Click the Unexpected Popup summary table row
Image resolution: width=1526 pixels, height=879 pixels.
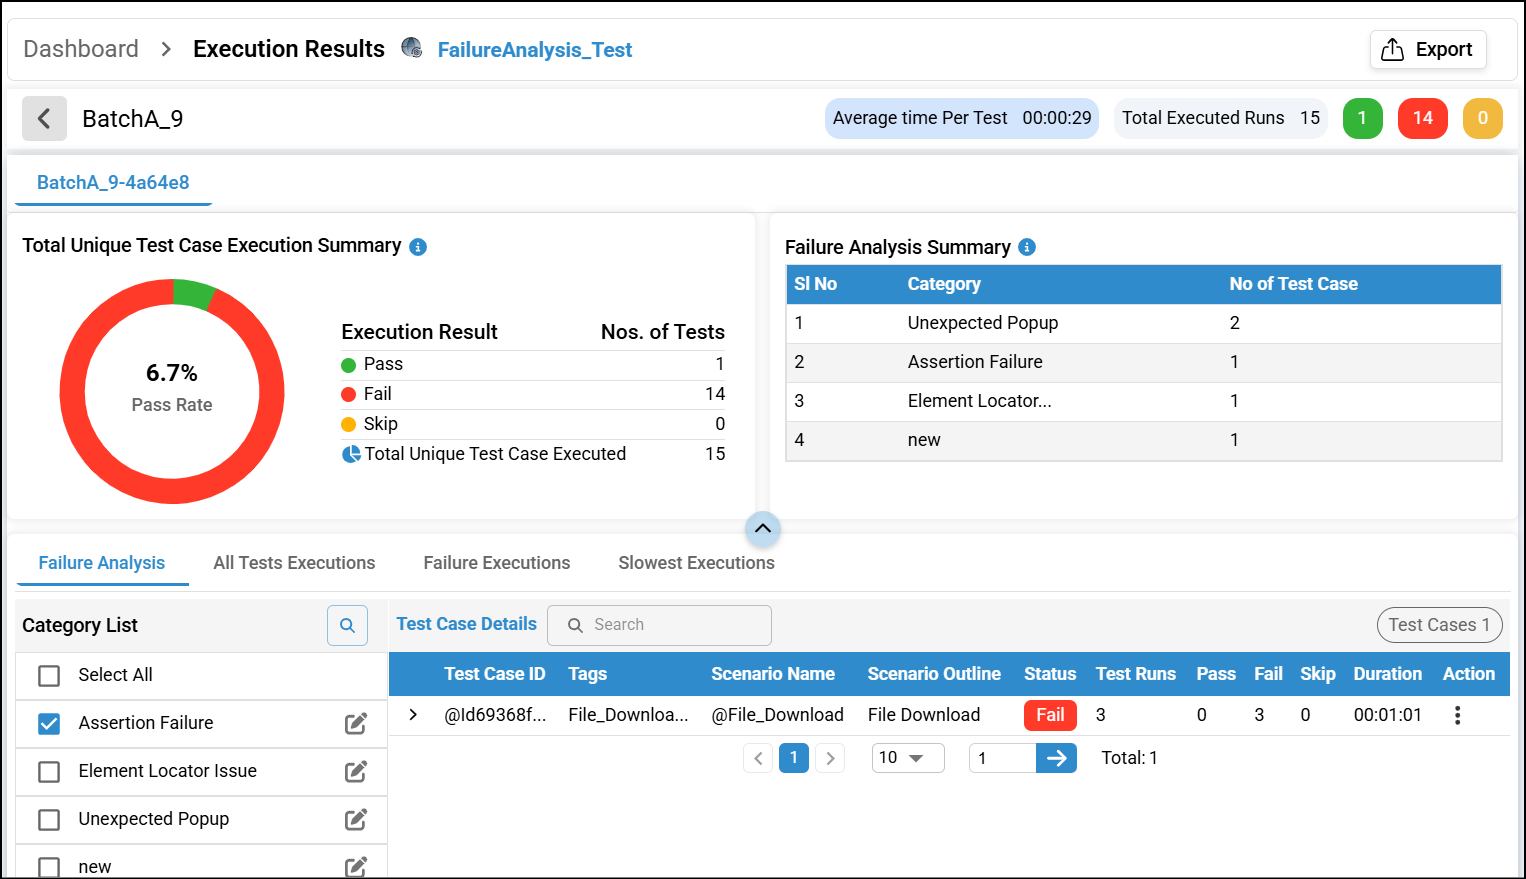point(1144,323)
